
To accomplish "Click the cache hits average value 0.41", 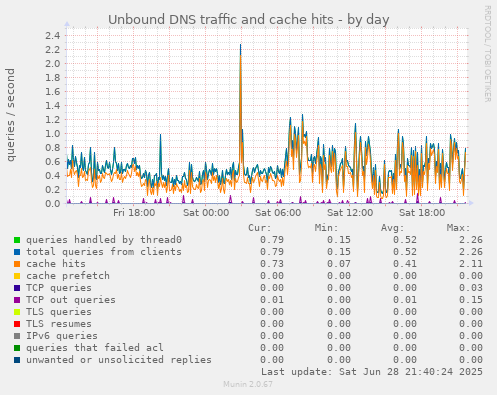I will point(405,264).
